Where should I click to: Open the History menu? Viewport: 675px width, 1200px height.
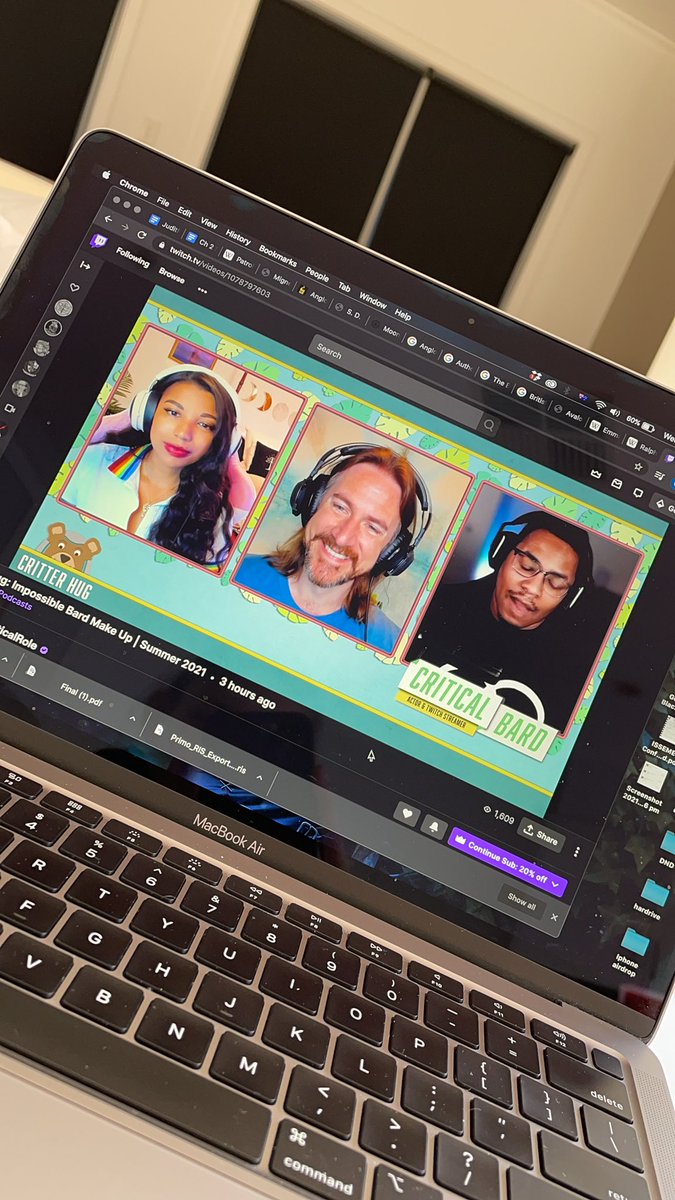pos(238,237)
